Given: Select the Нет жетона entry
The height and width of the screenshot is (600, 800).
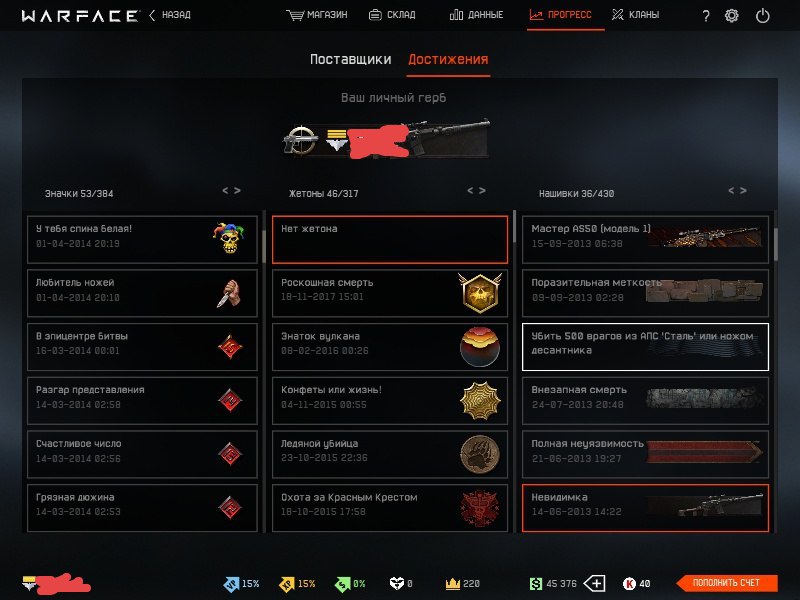Looking at the screenshot, I should [x=390, y=239].
